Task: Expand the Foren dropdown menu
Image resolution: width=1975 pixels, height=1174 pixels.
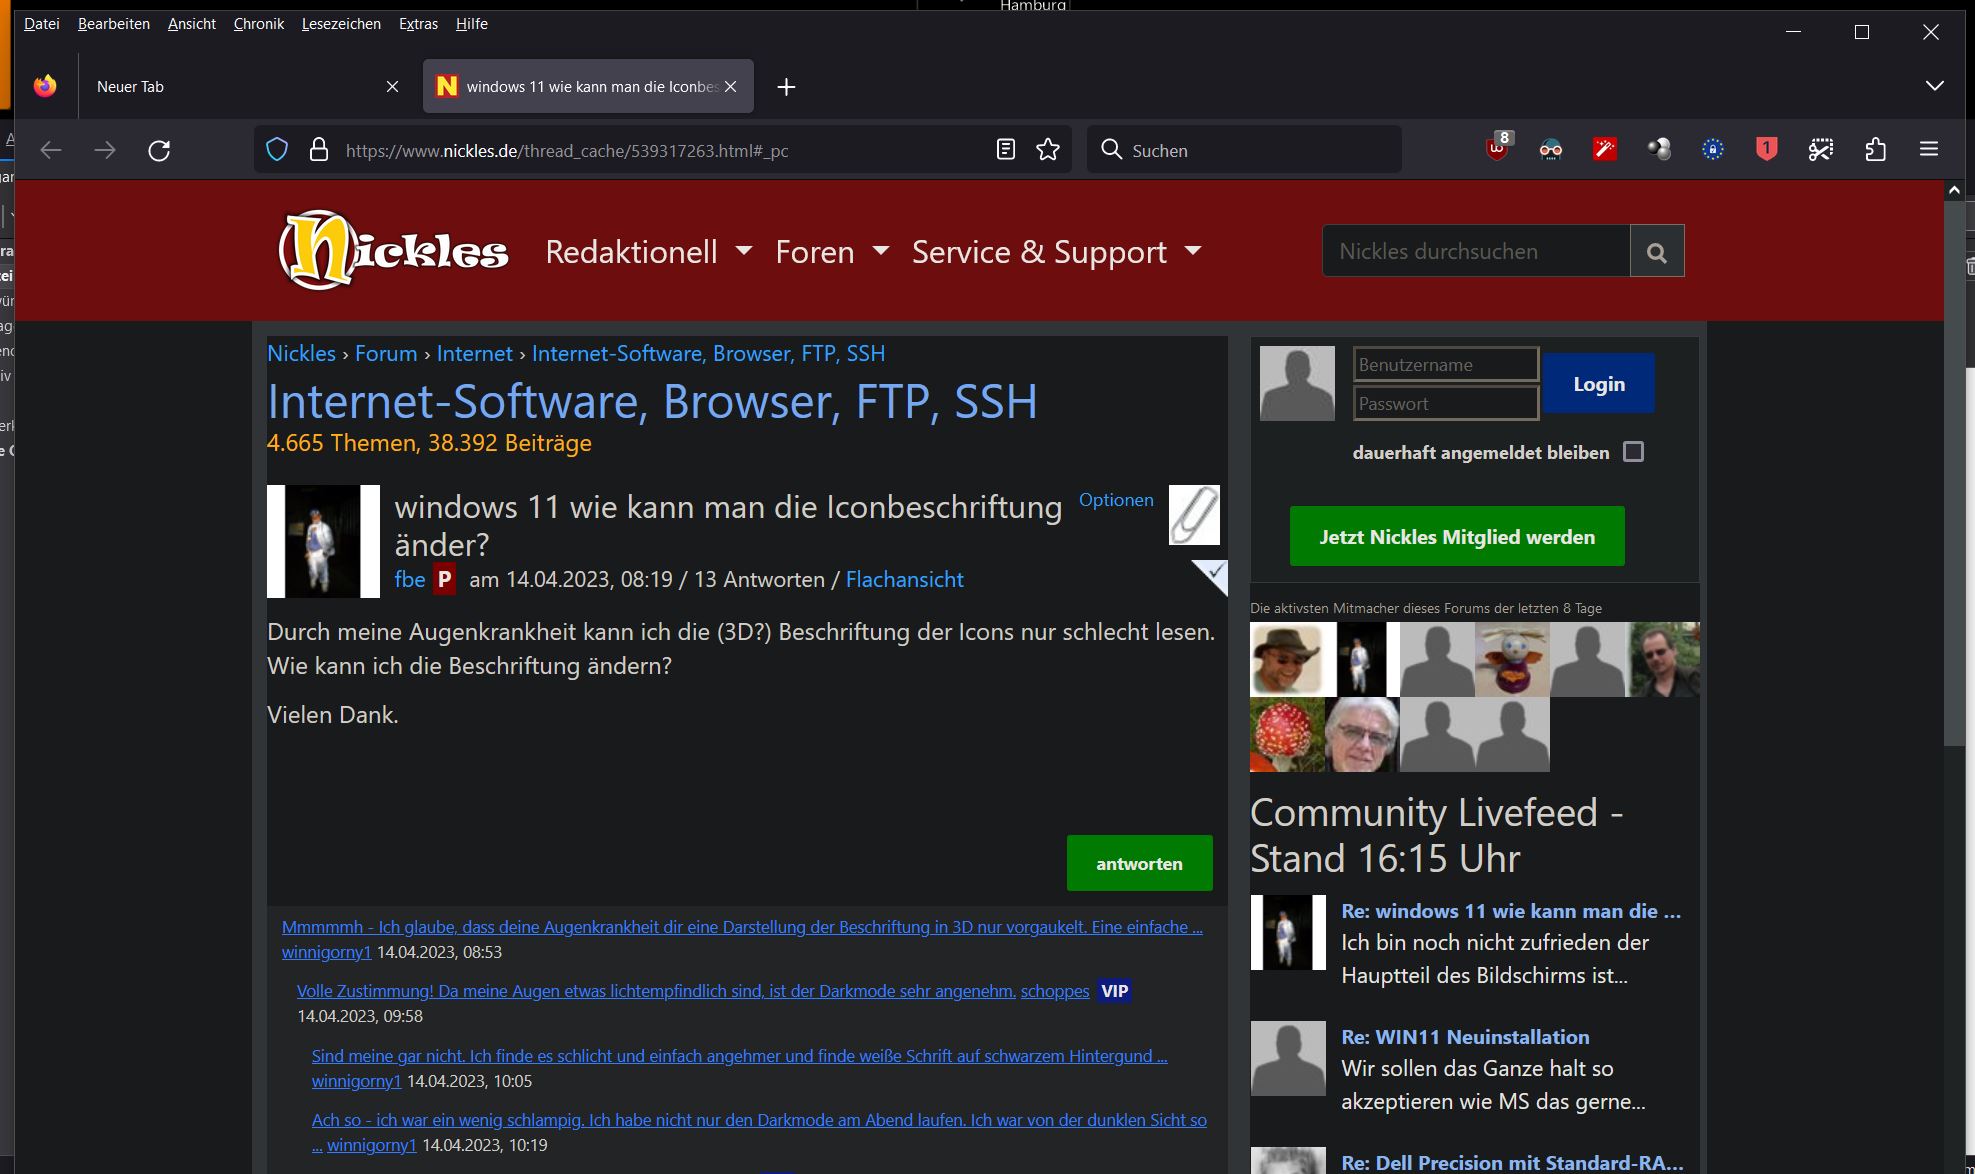Action: 832,252
